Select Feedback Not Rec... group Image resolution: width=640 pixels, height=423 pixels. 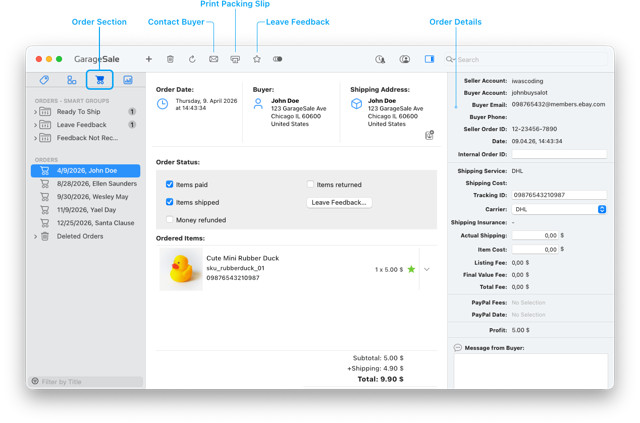[x=86, y=138]
